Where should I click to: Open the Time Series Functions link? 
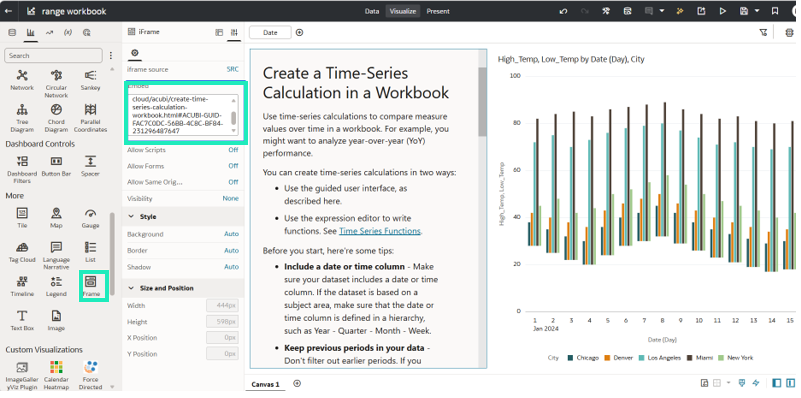[380, 231]
